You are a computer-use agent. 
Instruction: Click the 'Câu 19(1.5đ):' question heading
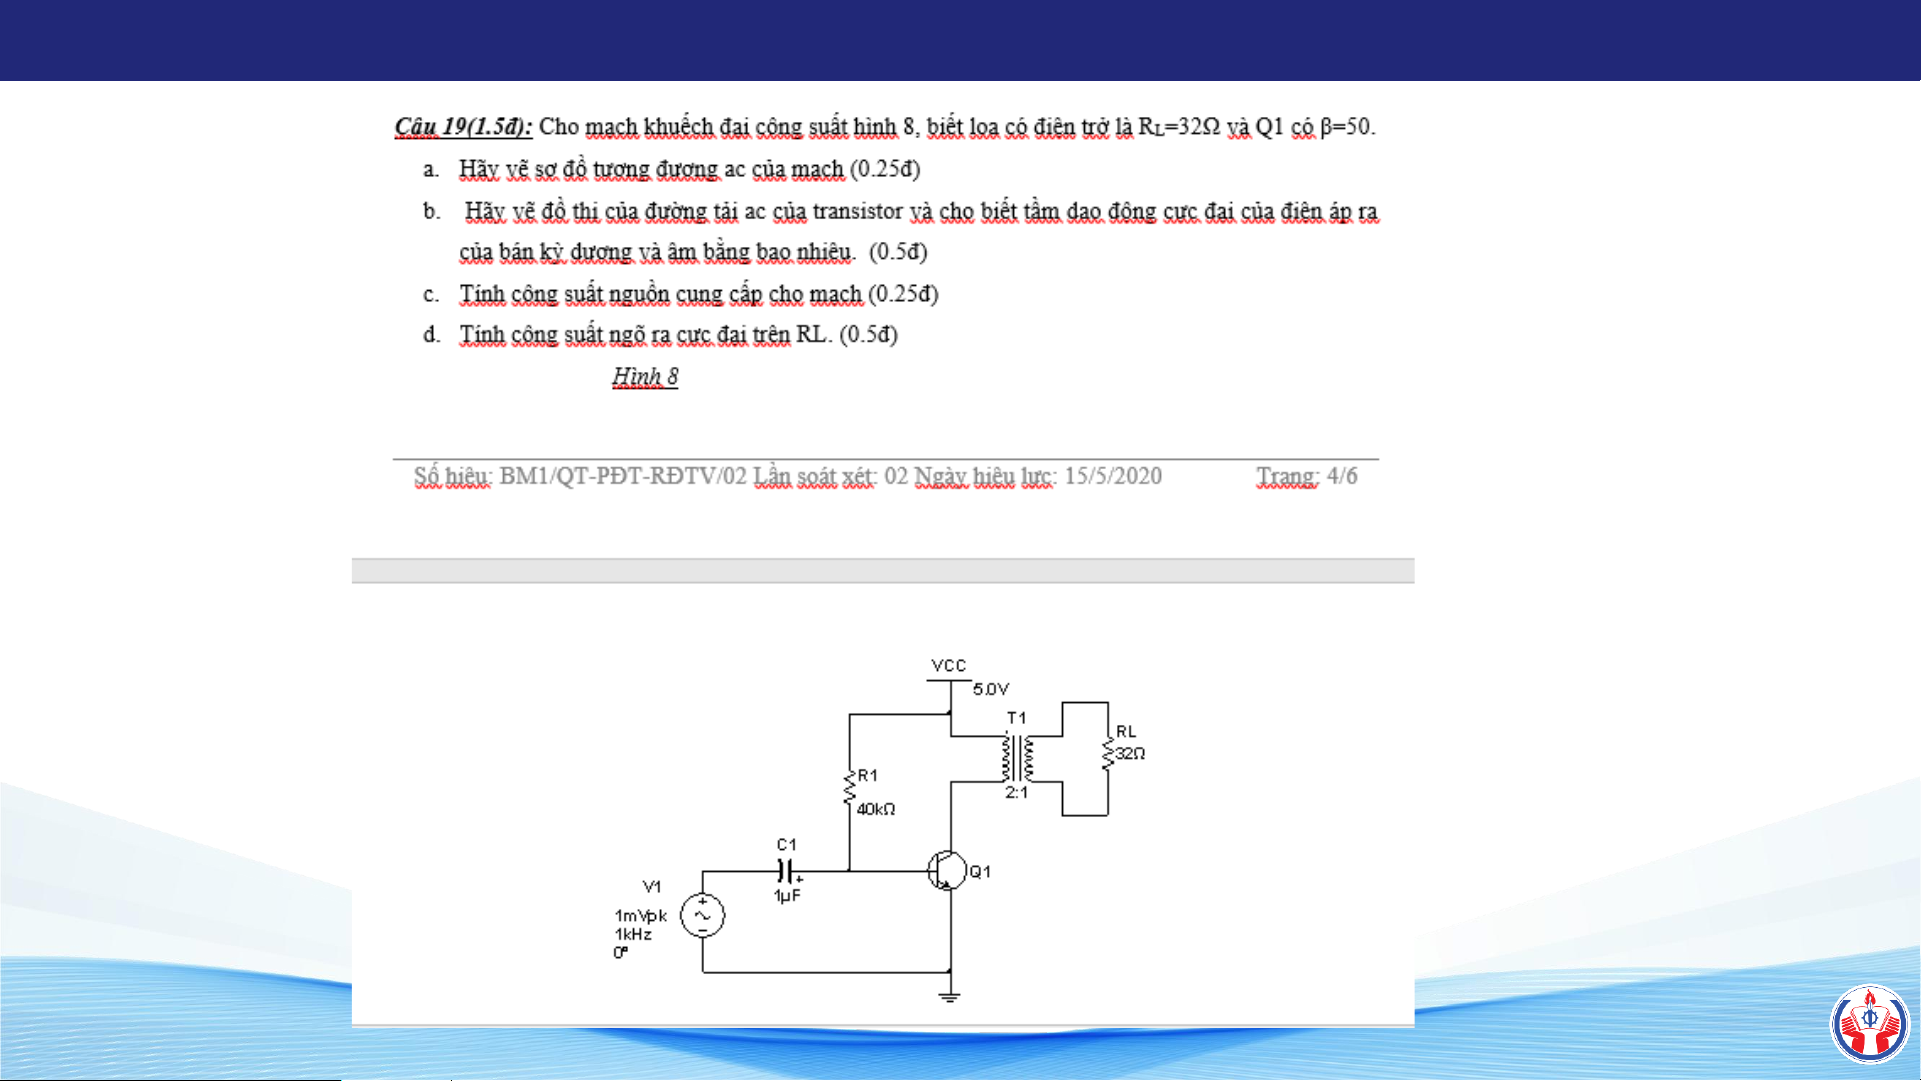tap(463, 127)
